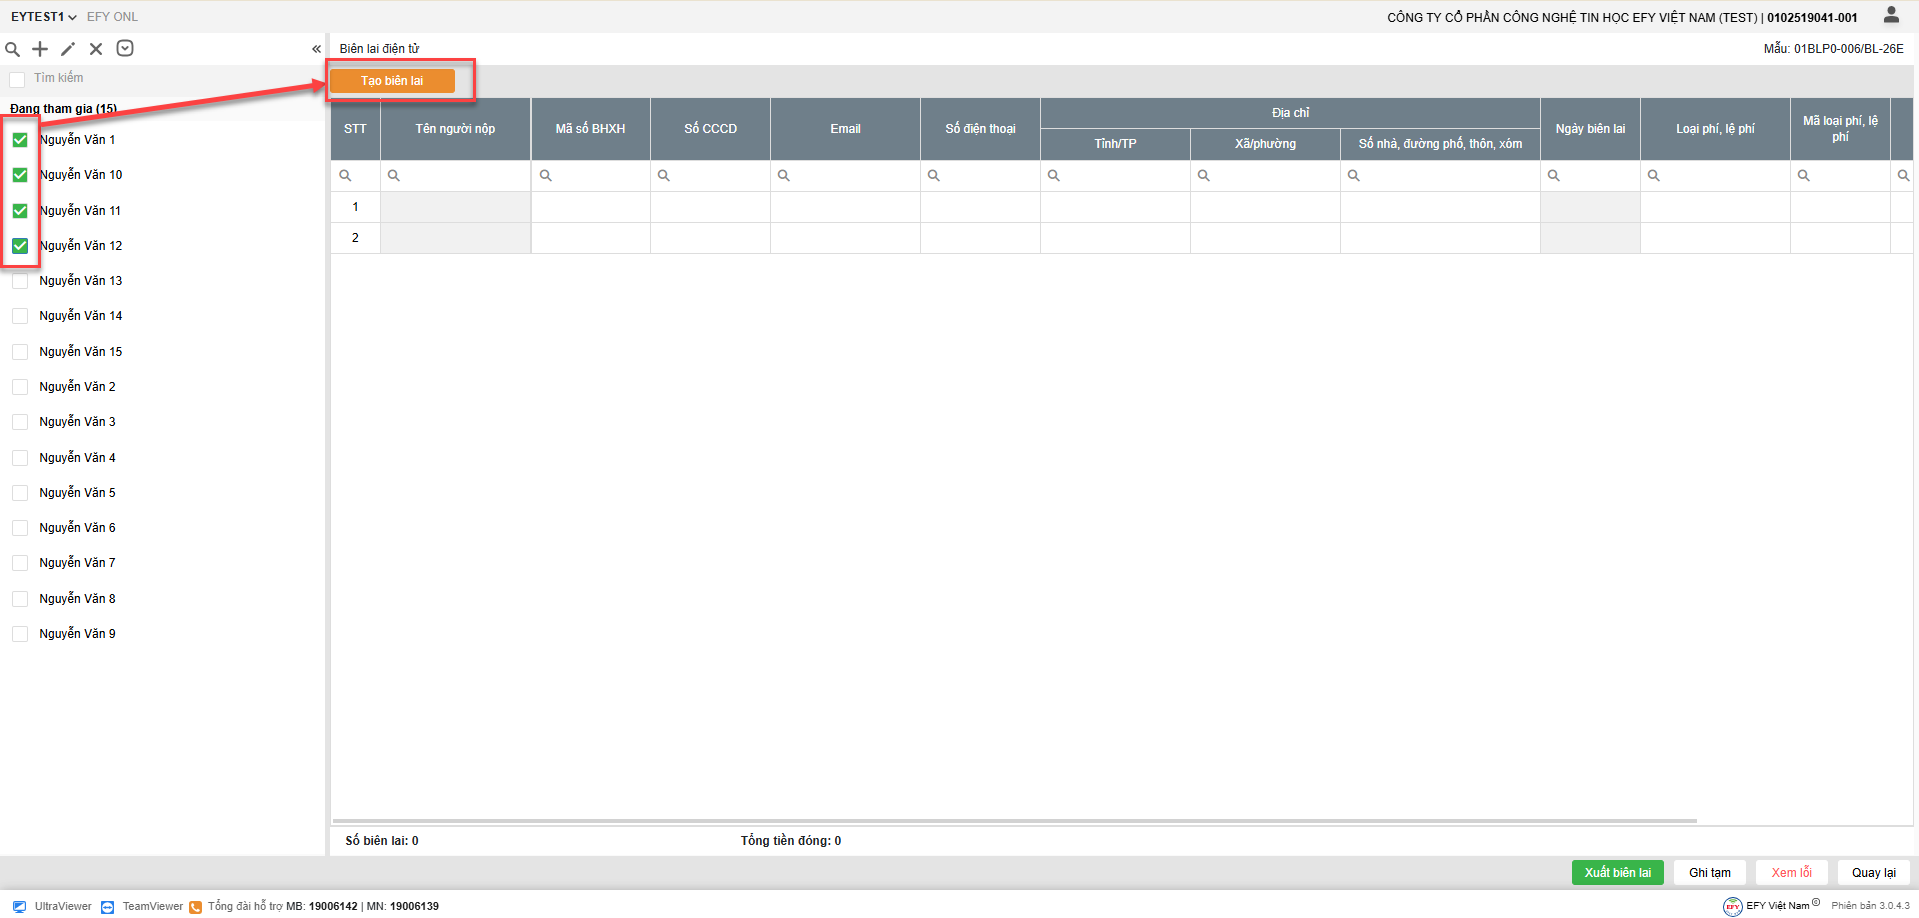Collapse the sidebar with double-chevron icon
Image resolution: width=1919 pixels, height=918 pixels.
point(316,49)
